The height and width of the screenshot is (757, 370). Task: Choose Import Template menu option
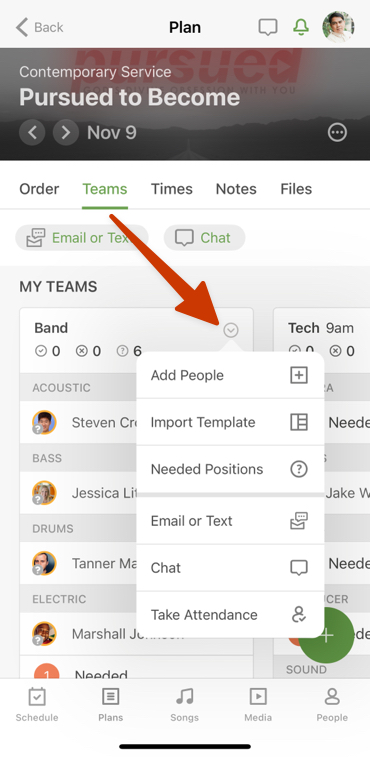230,422
